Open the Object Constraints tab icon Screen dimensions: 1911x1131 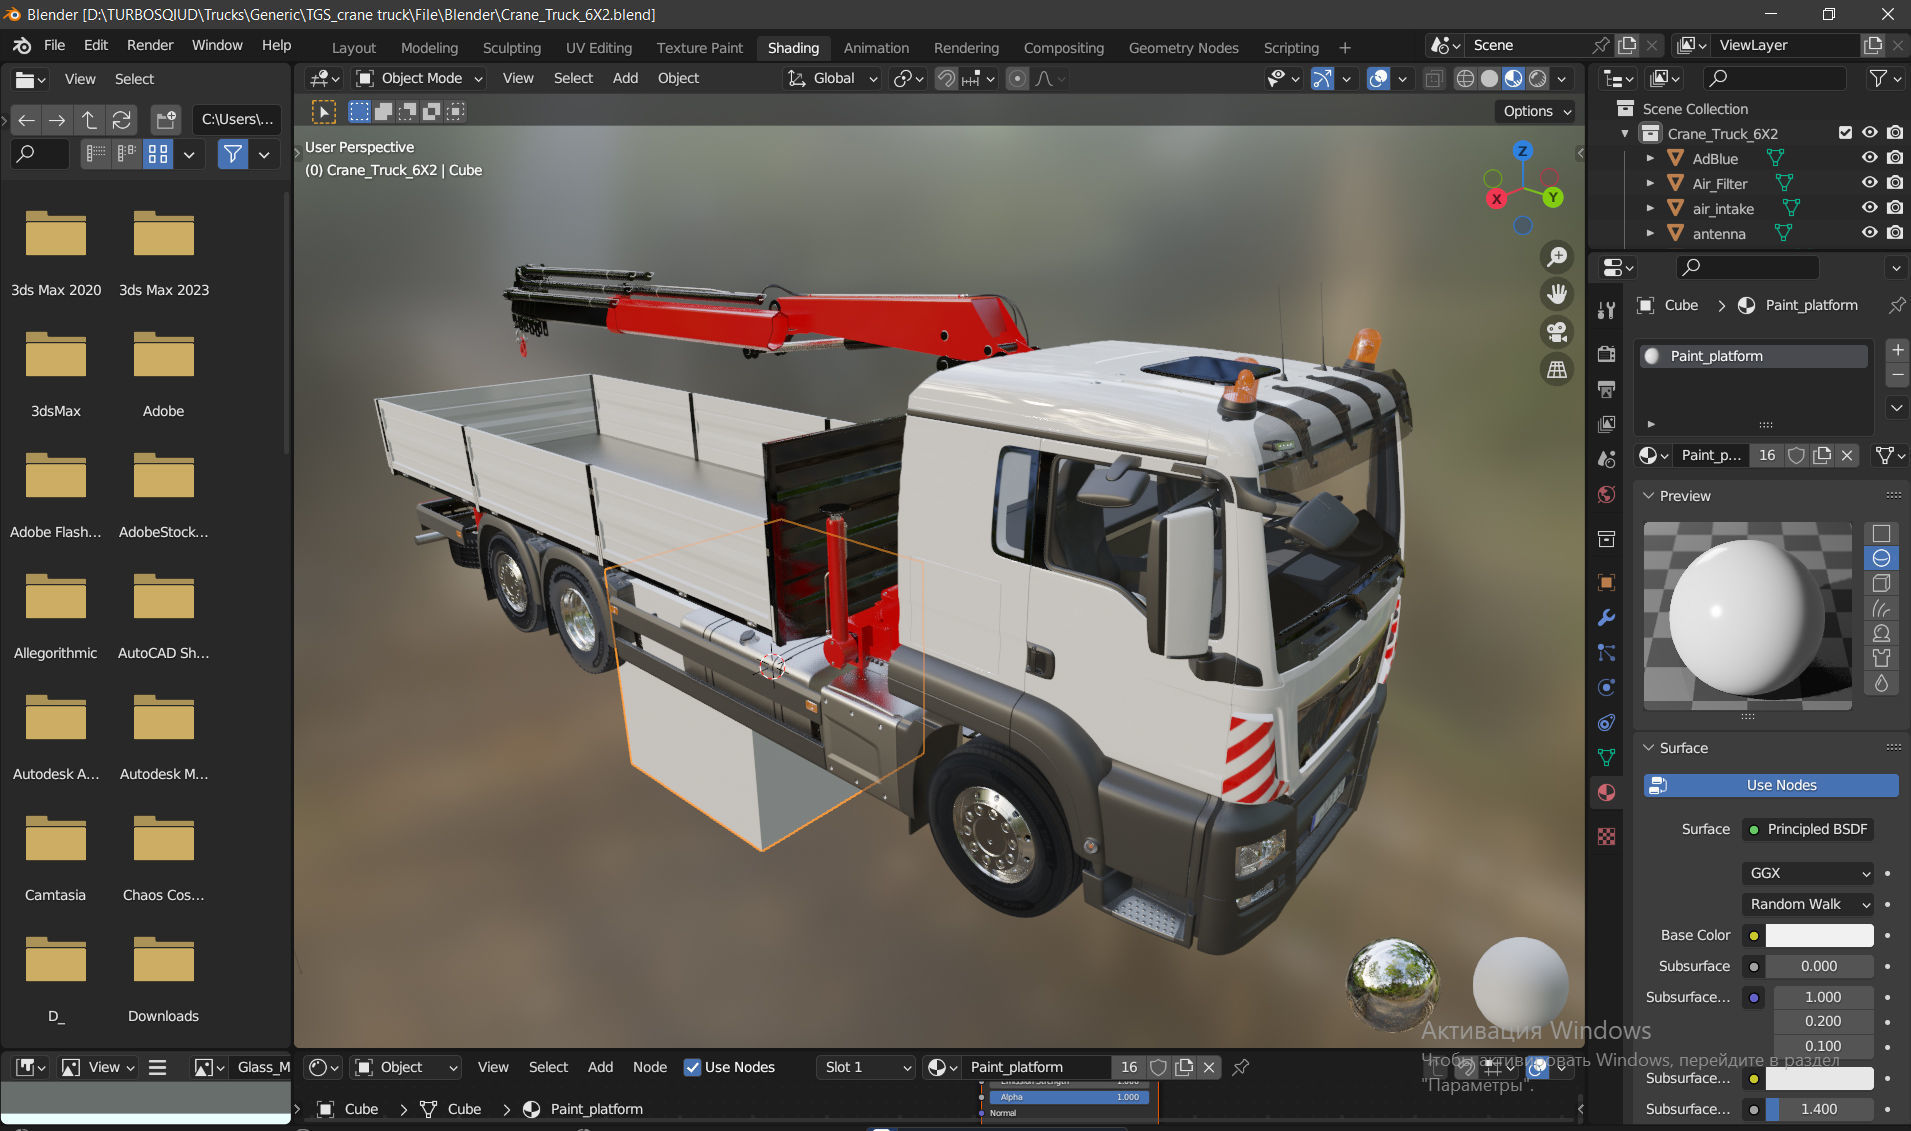1606,723
